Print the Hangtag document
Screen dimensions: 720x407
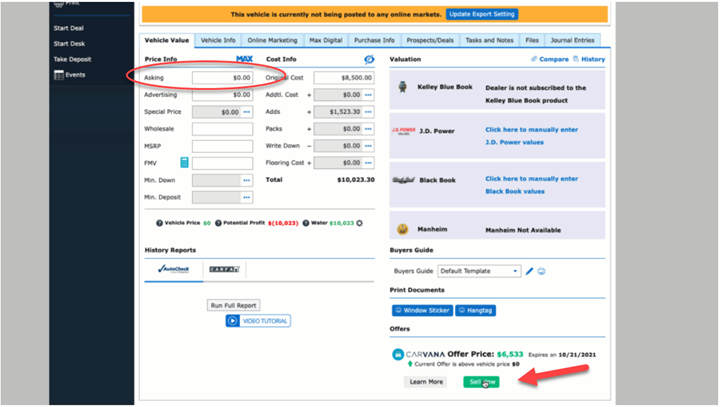(475, 311)
